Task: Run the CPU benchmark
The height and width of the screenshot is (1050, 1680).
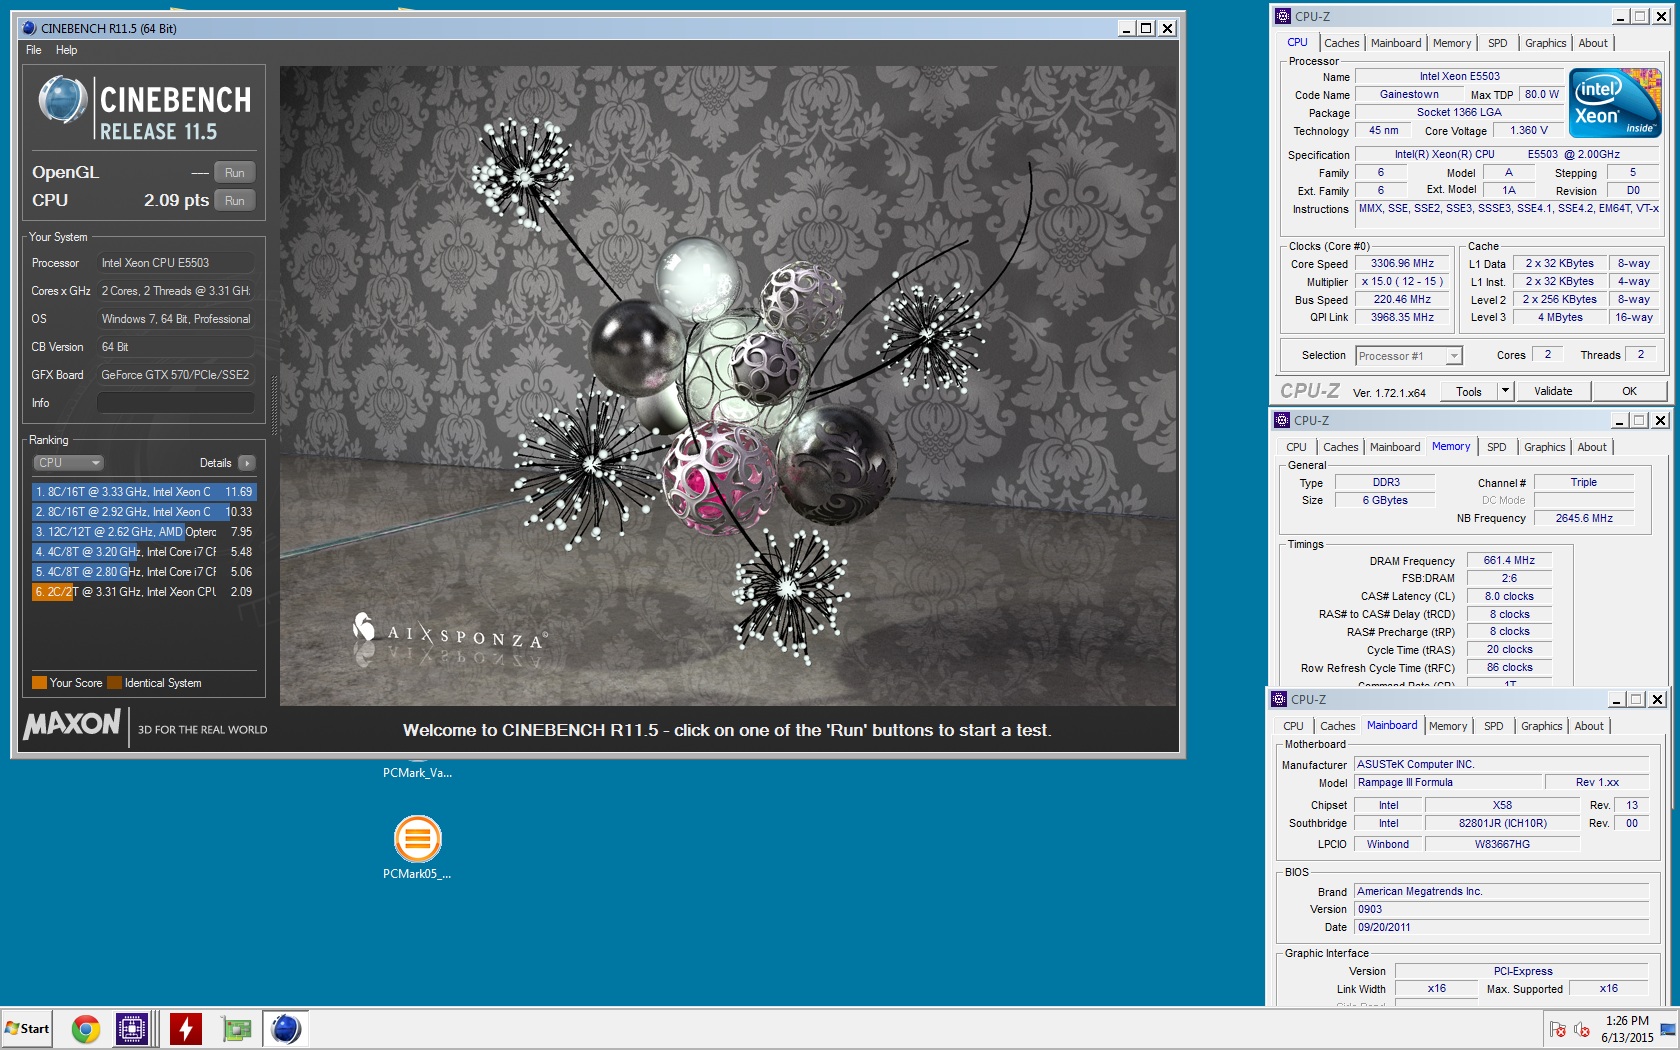Action: [235, 200]
